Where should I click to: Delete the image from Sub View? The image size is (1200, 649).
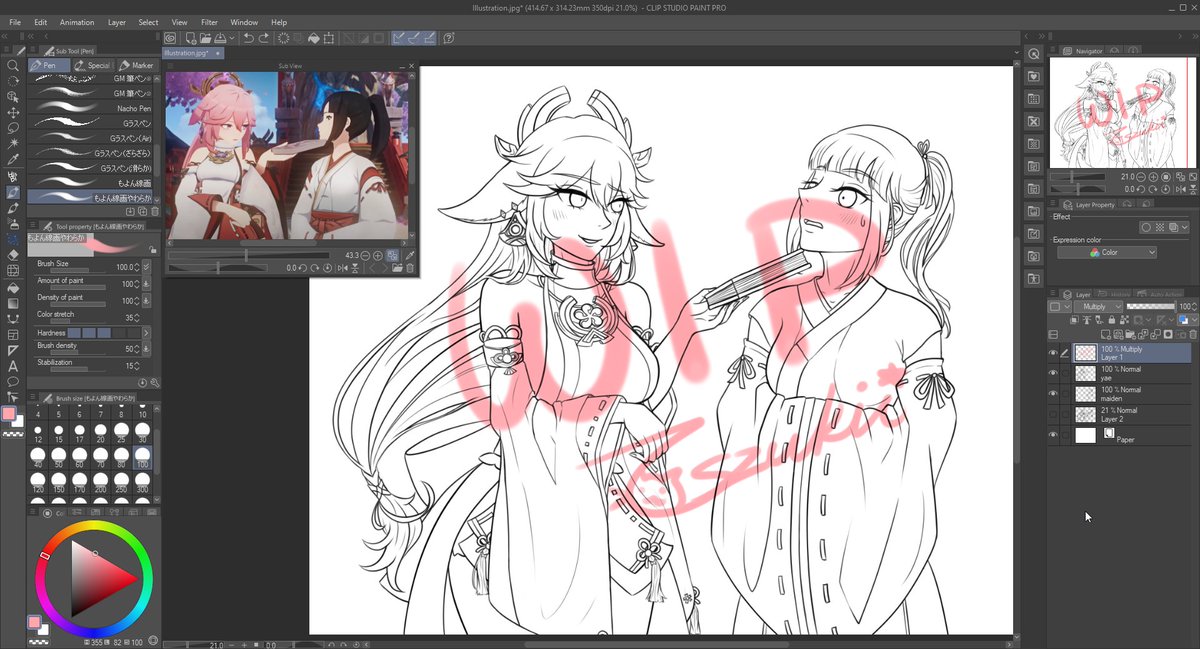click(x=410, y=268)
